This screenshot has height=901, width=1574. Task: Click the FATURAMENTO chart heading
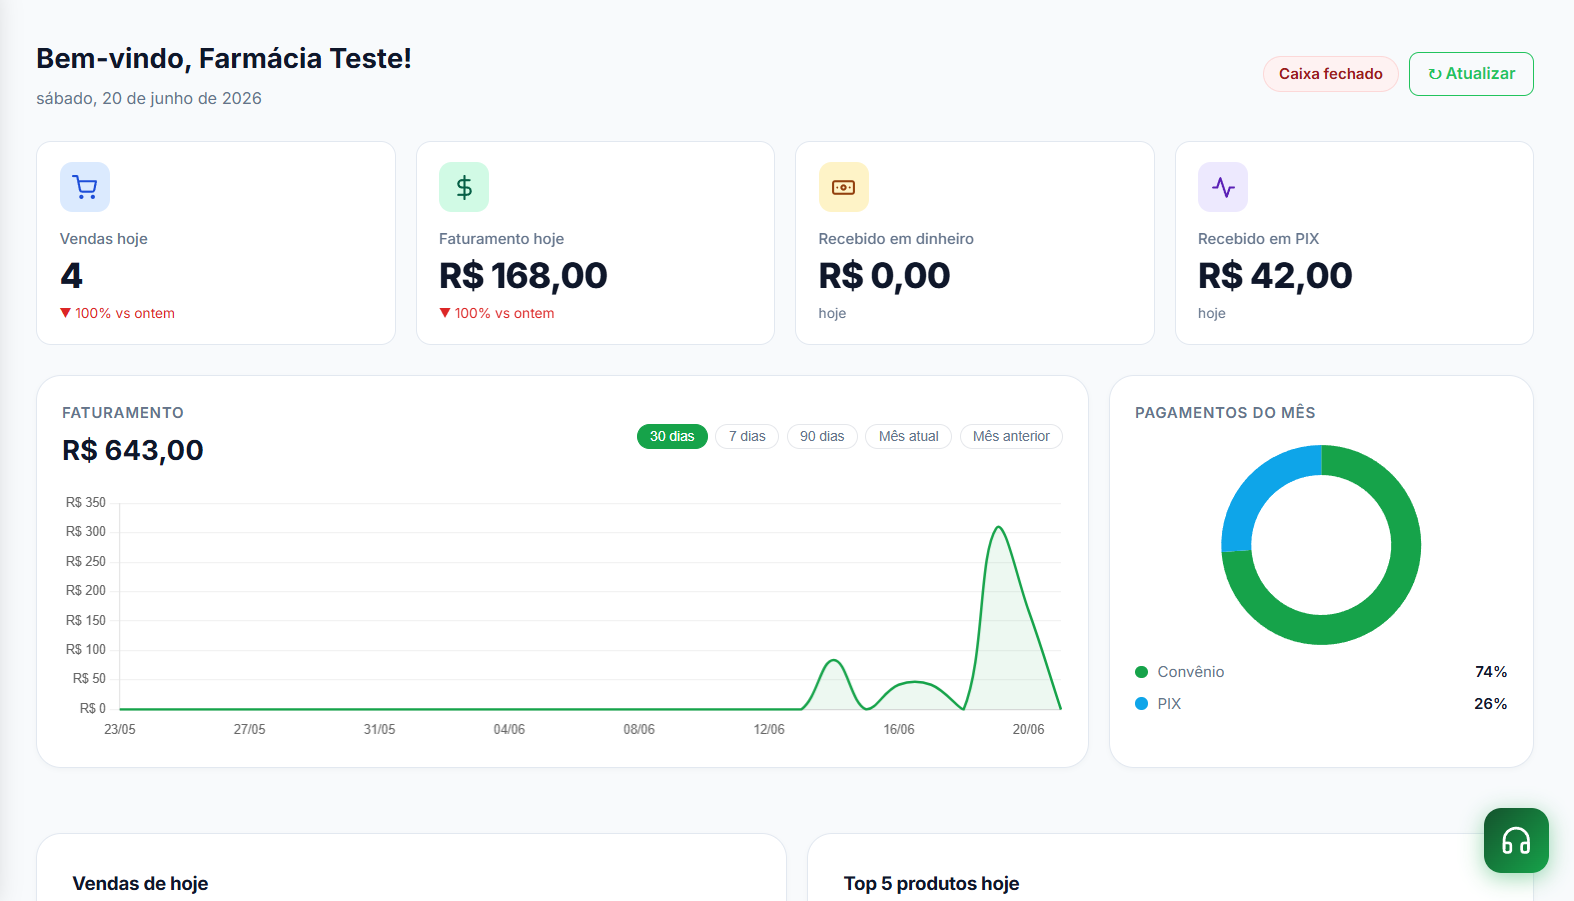(x=123, y=413)
